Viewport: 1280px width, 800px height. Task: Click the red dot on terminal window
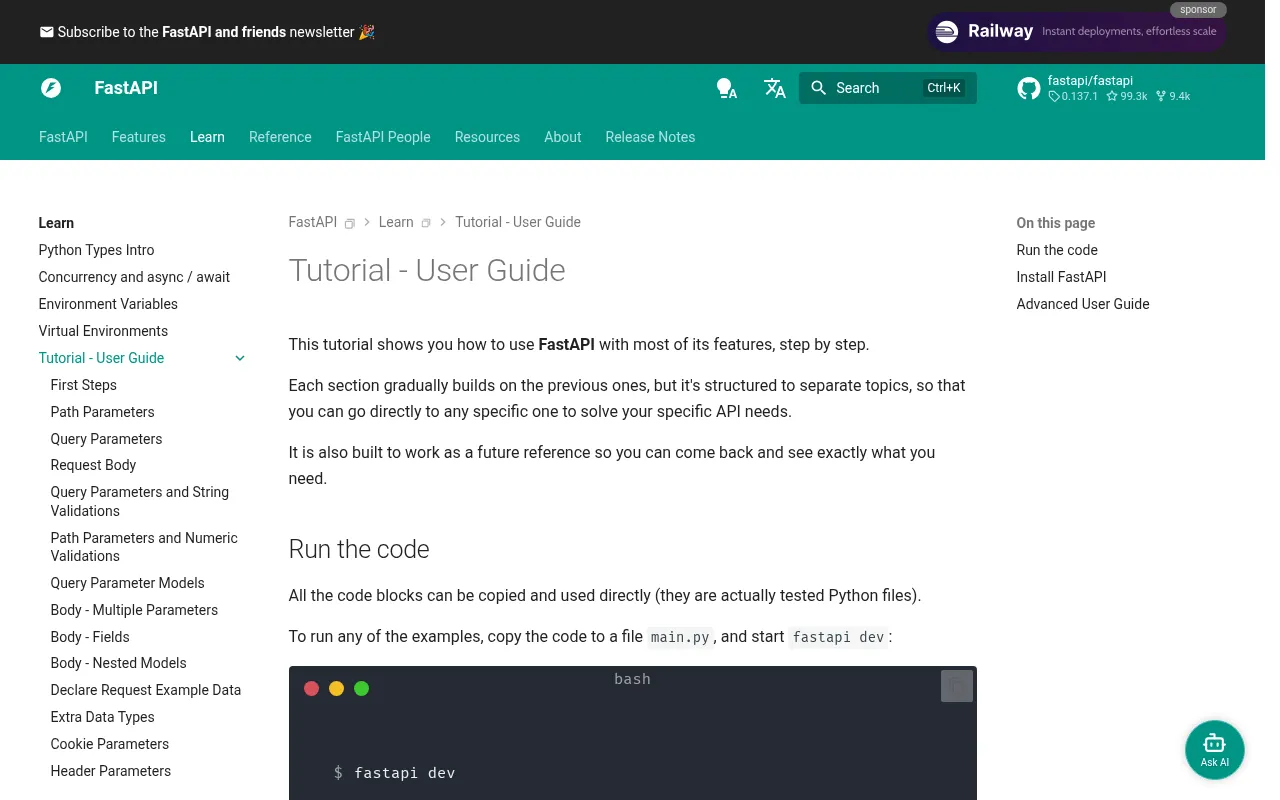tap(311, 688)
